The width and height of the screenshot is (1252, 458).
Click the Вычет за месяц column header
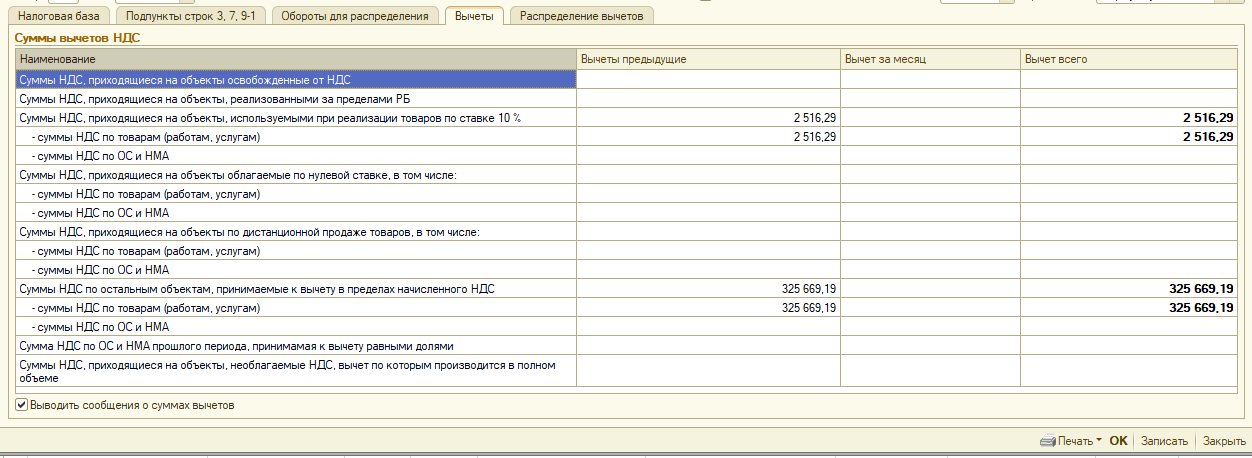pyautogui.click(x=929, y=60)
